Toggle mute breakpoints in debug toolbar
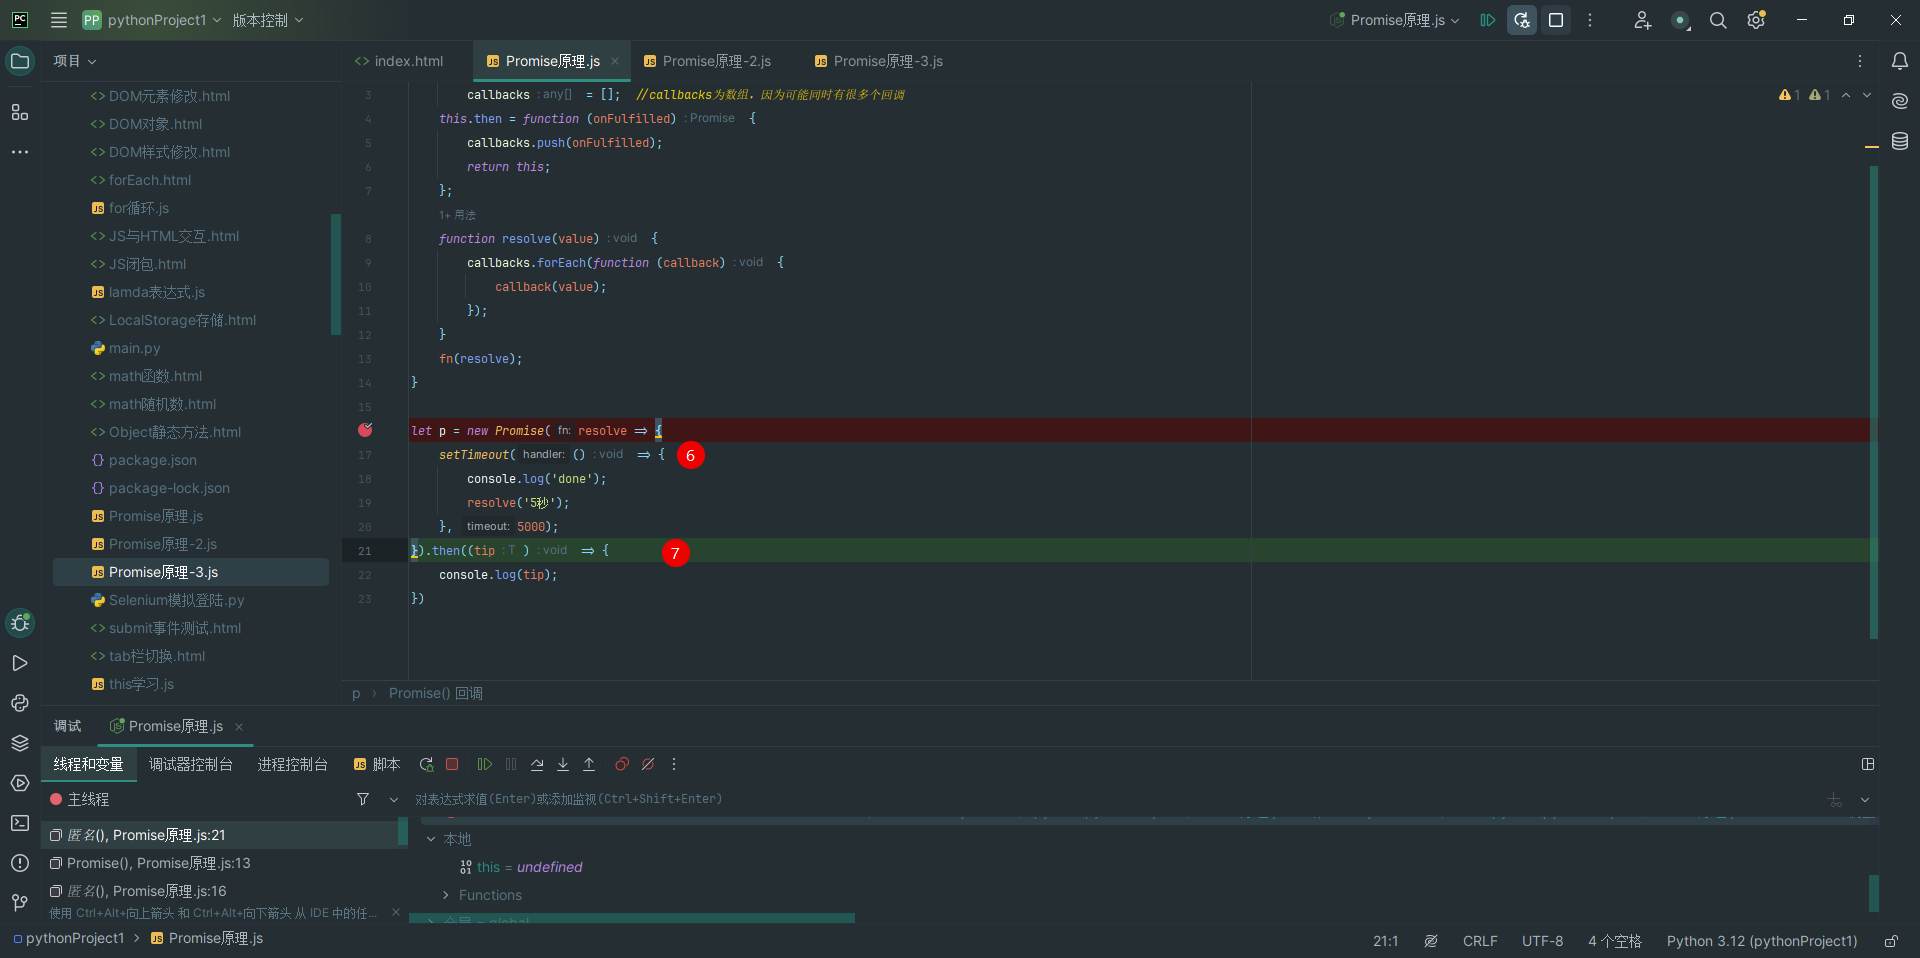1920x958 pixels. pos(648,764)
